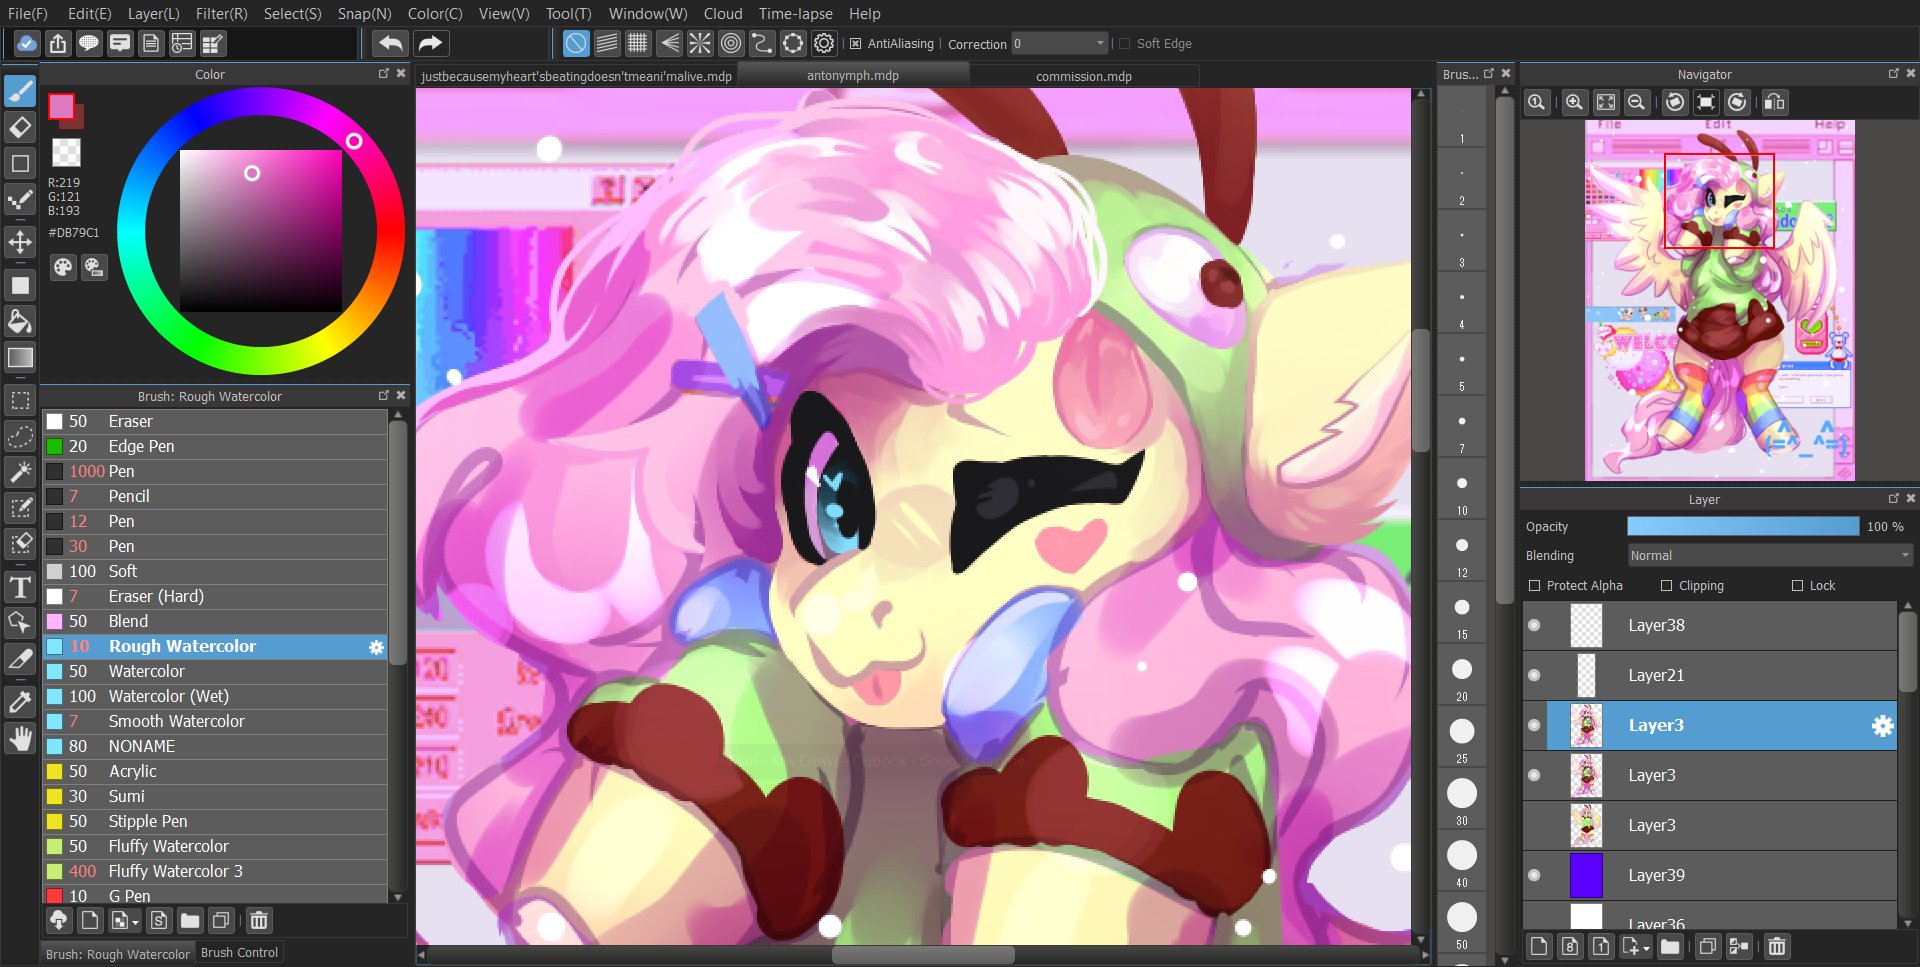Select the Edge Pen brush
Image resolution: width=1920 pixels, height=967 pixels.
(214, 447)
